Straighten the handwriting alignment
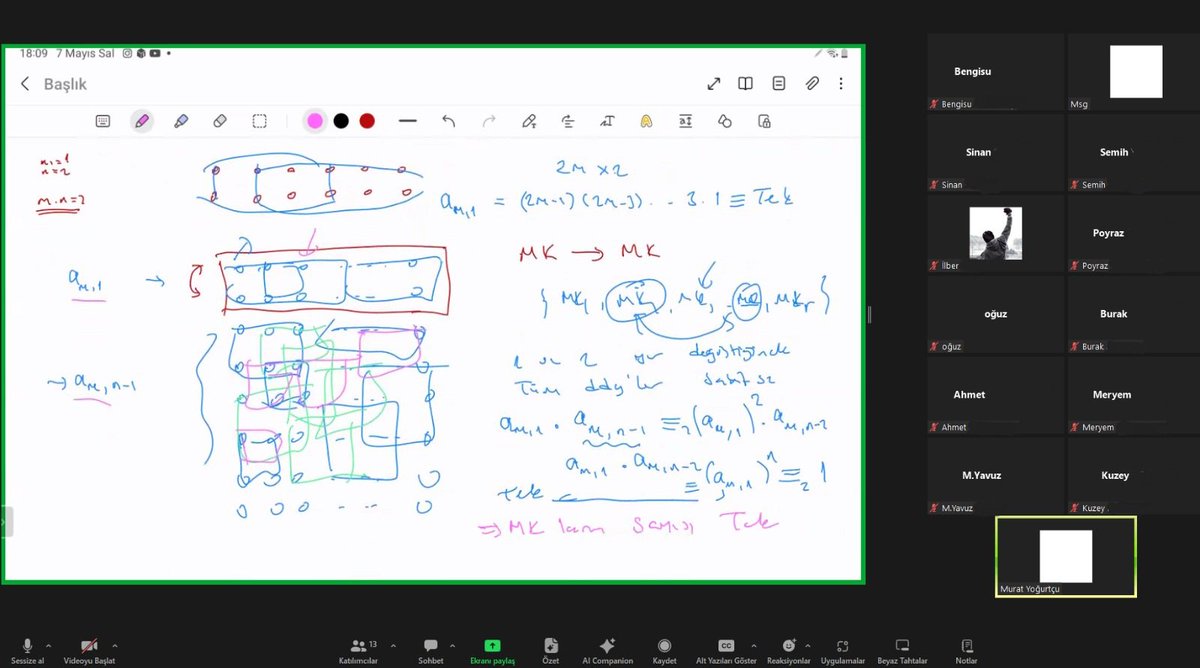The image size is (1200, 668). point(568,121)
